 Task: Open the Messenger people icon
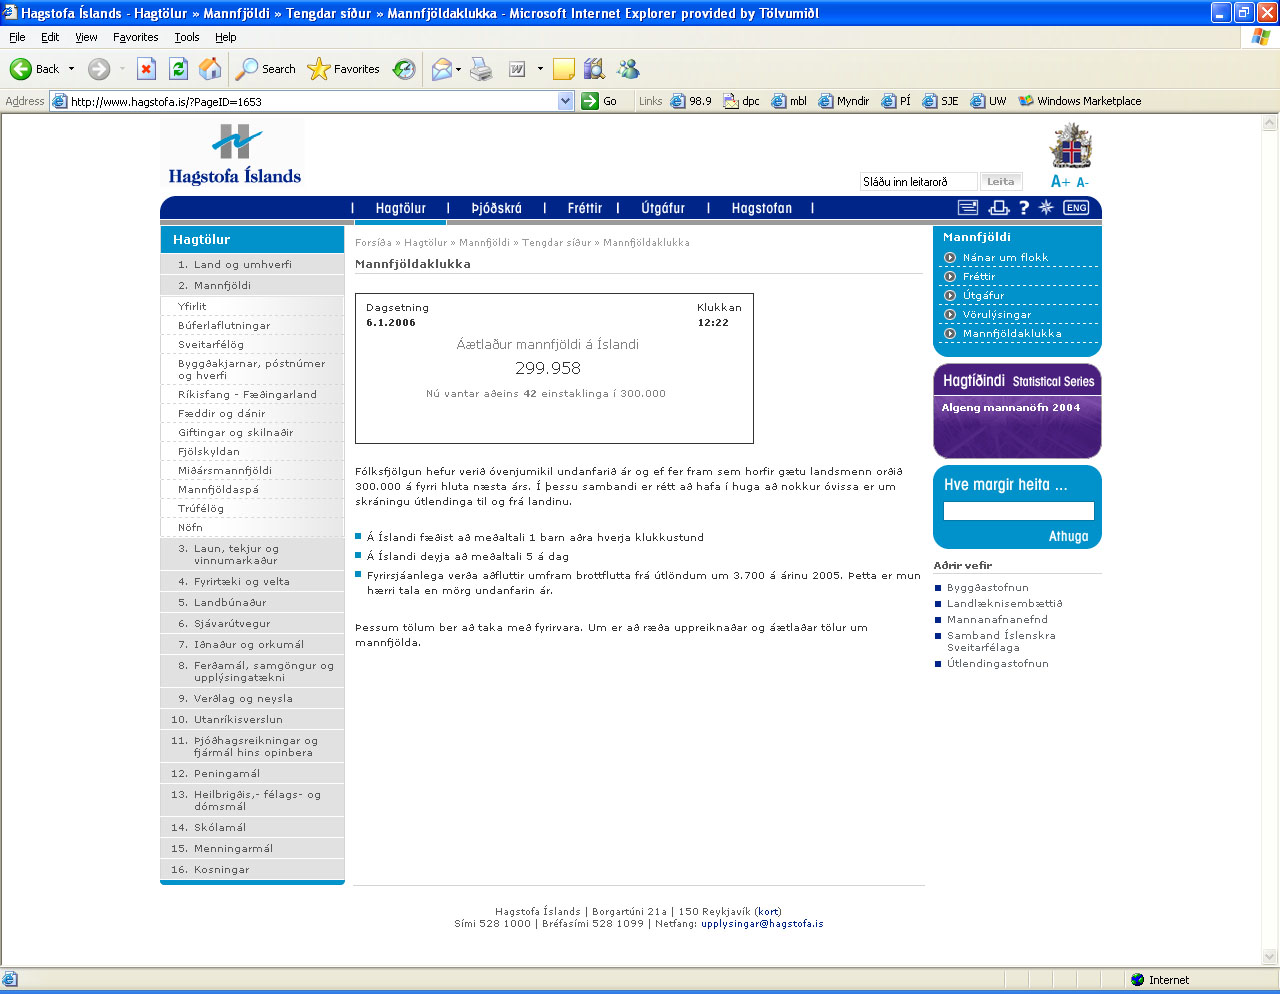click(x=628, y=69)
